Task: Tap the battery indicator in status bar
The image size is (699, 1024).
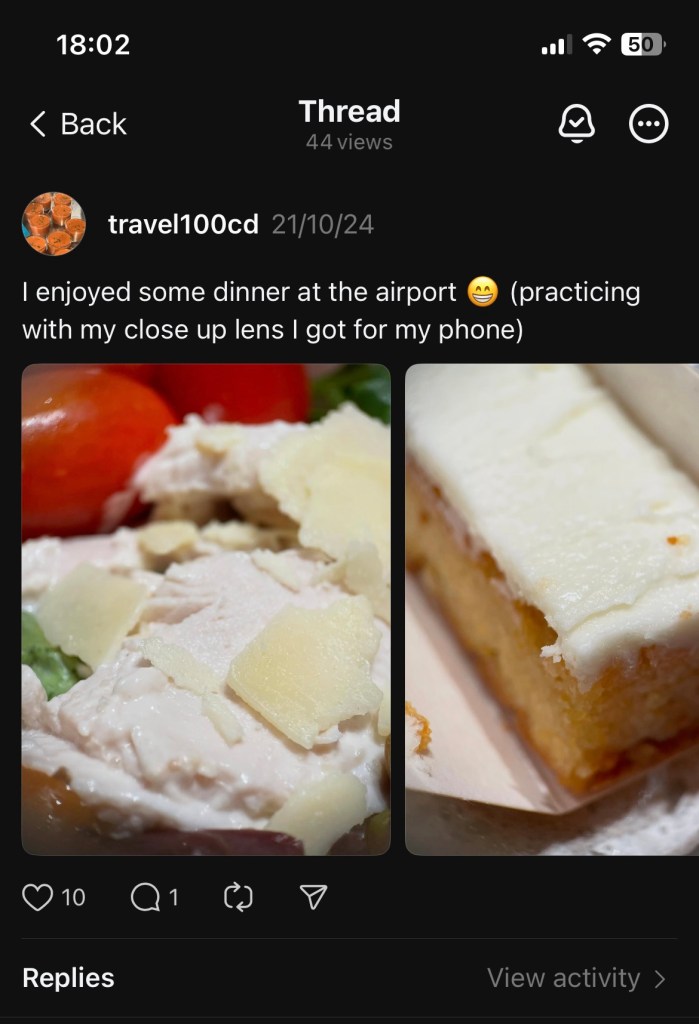Action: 643,44
